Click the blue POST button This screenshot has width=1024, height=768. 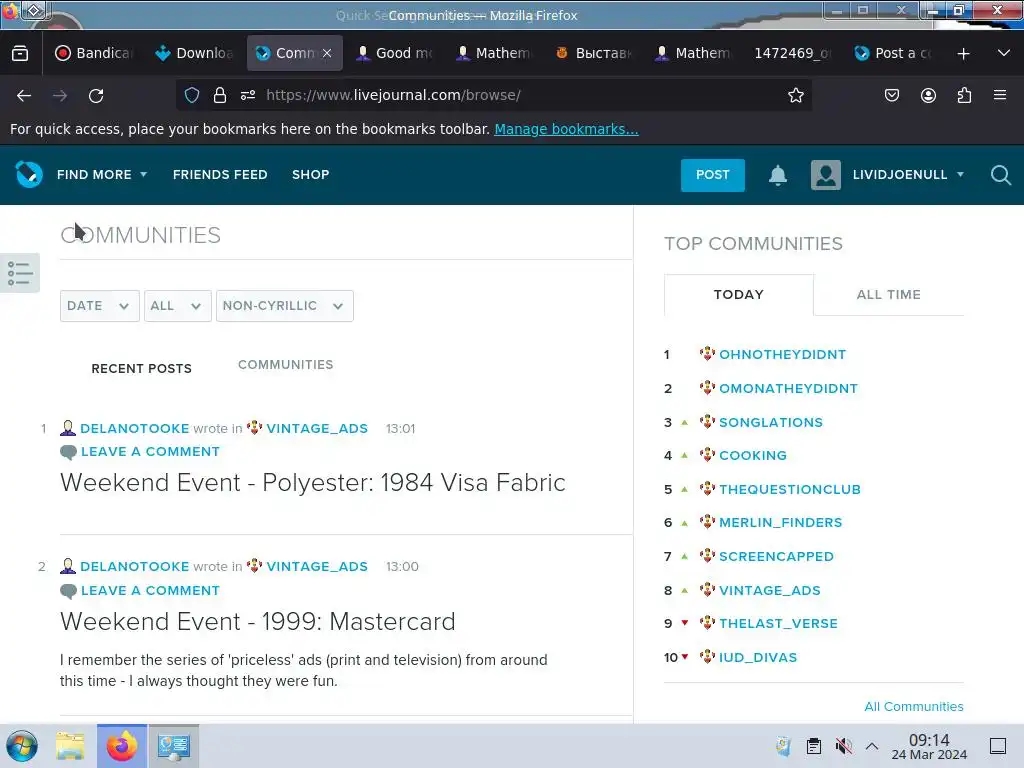[712, 175]
